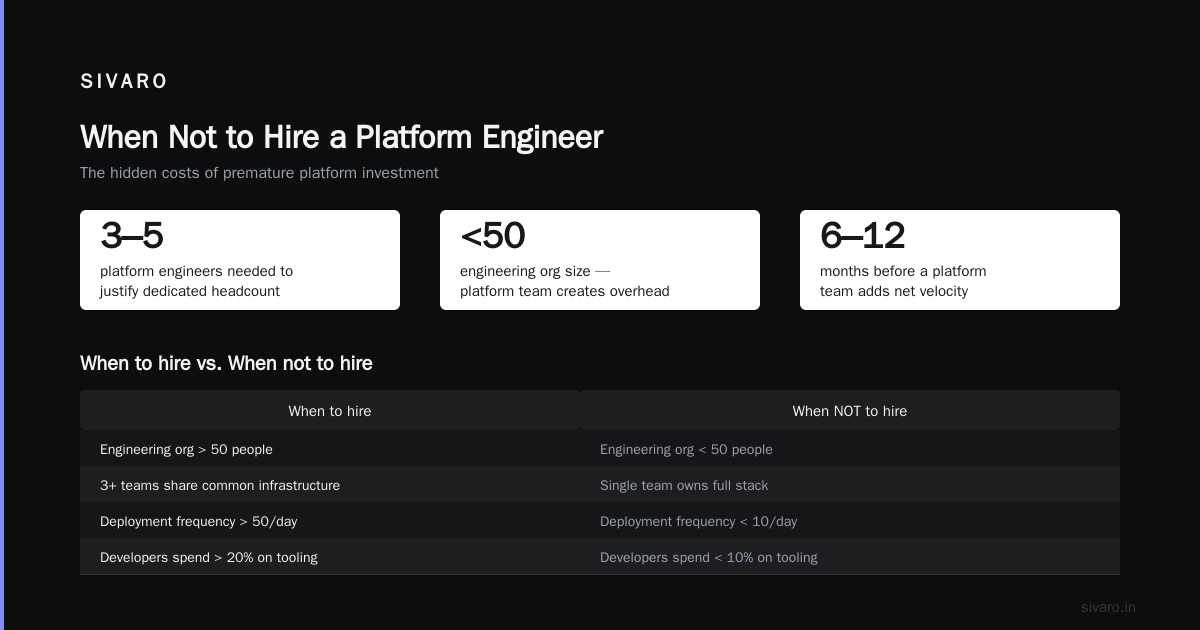Select the When to hire column header
The width and height of the screenshot is (1200, 630).
click(x=330, y=411)
